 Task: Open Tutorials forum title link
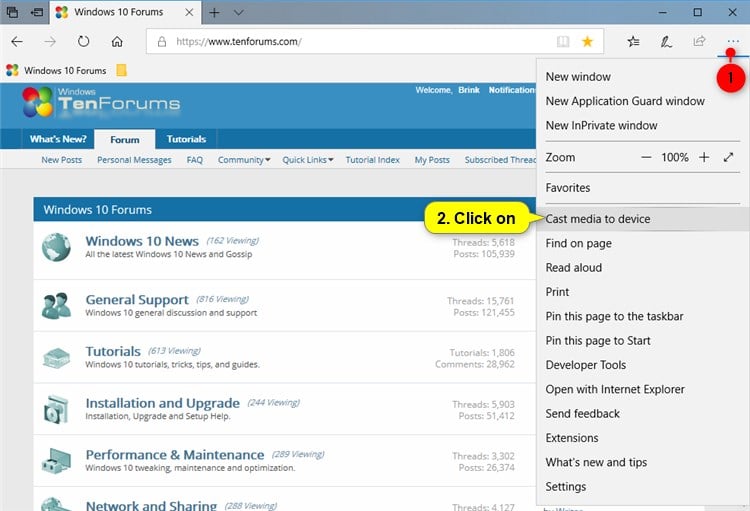113,352
